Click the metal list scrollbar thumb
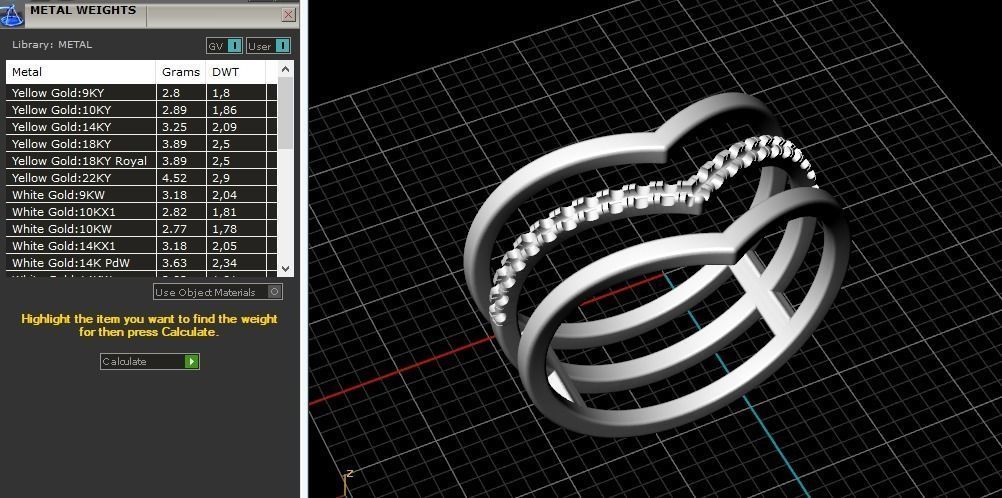The width and height of the screenshot is (1002, 498). [x=285, y=114]
